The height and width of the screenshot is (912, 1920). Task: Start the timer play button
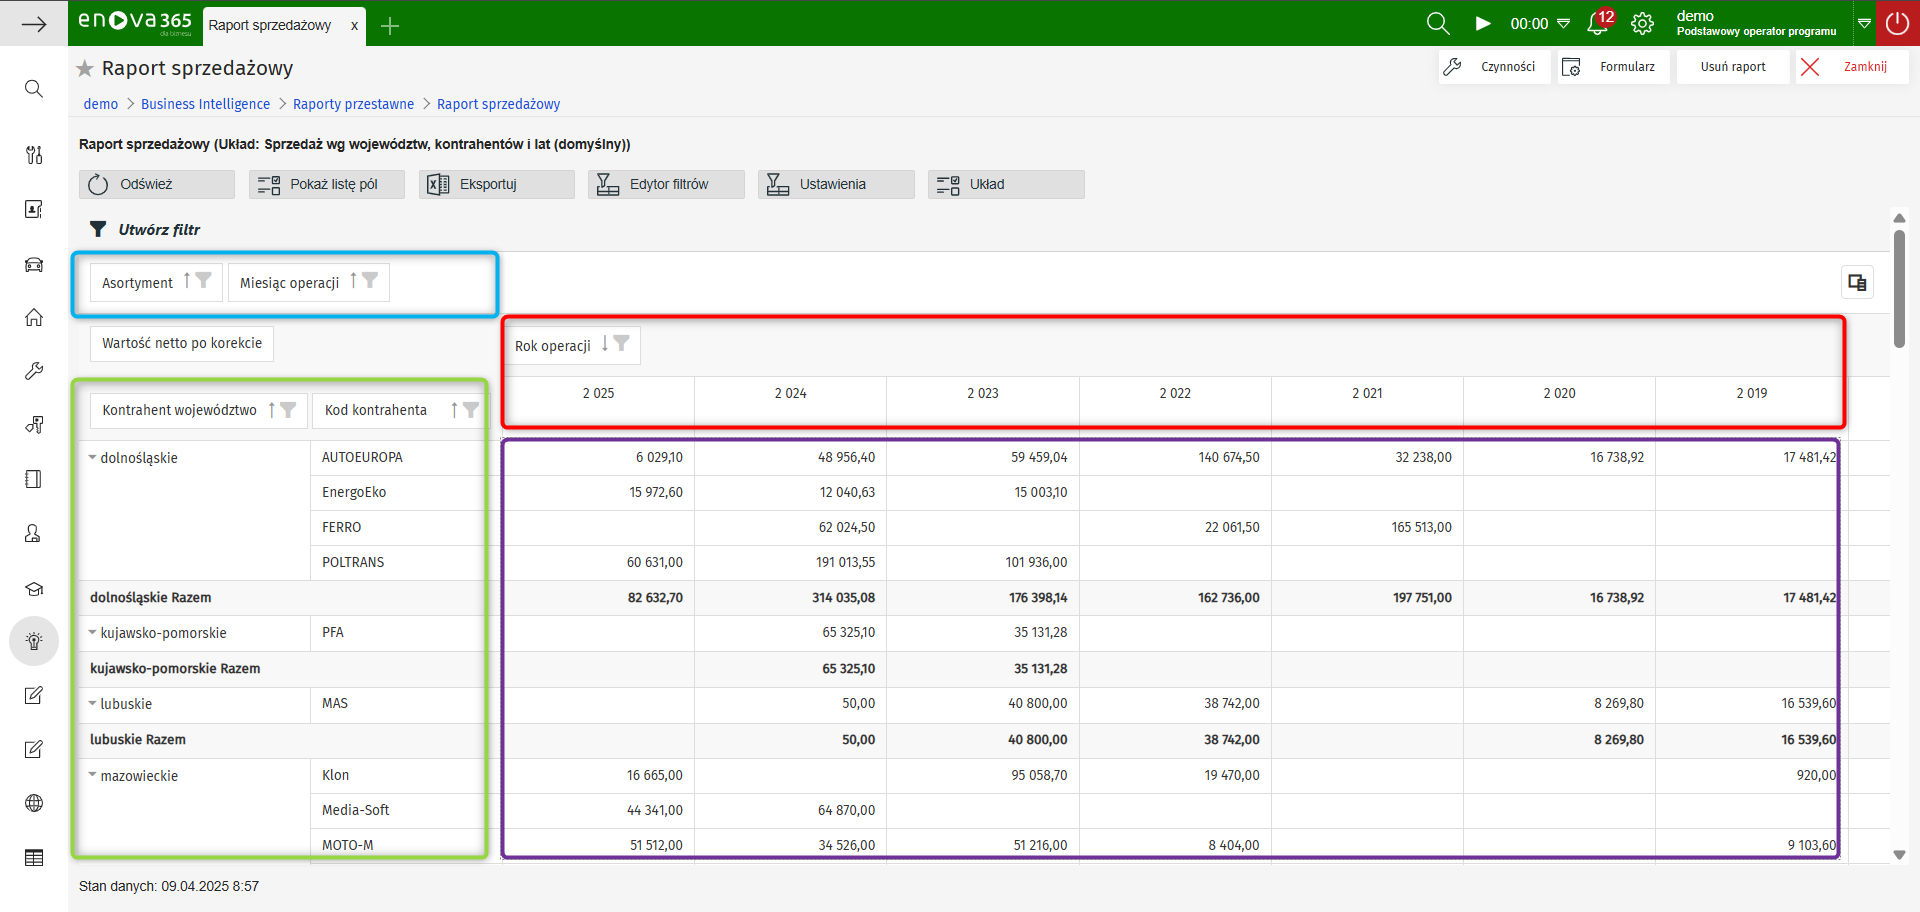pos(1483,24)
